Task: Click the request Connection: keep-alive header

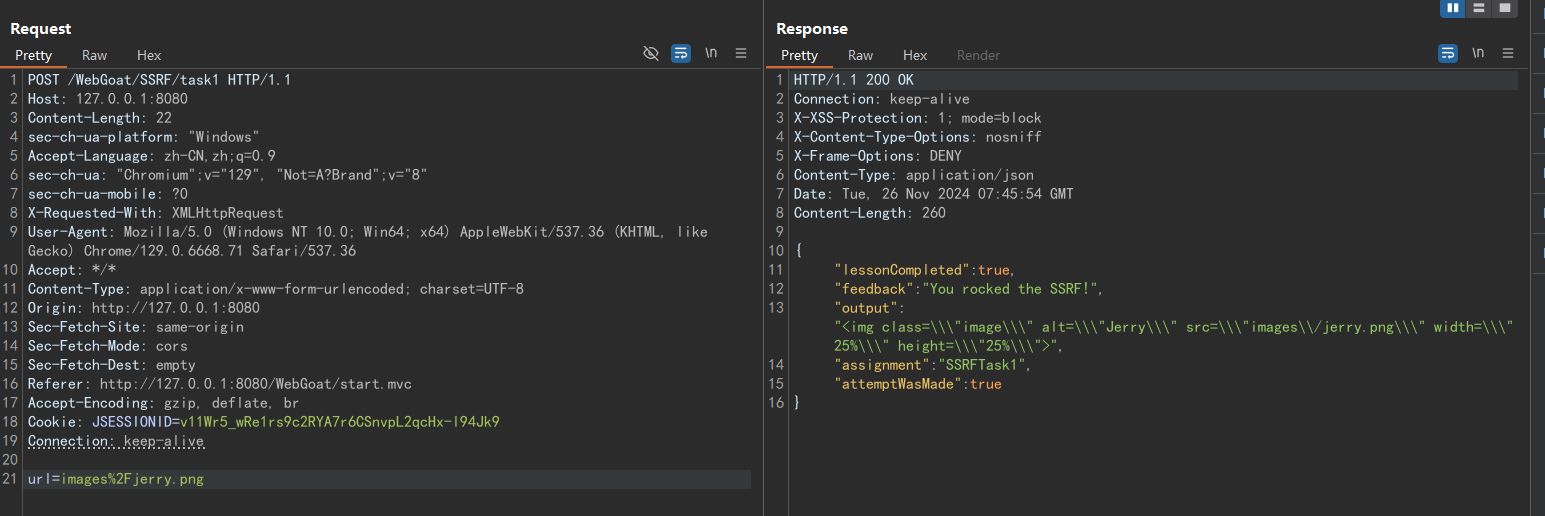Action: click(x=115, y=441)
